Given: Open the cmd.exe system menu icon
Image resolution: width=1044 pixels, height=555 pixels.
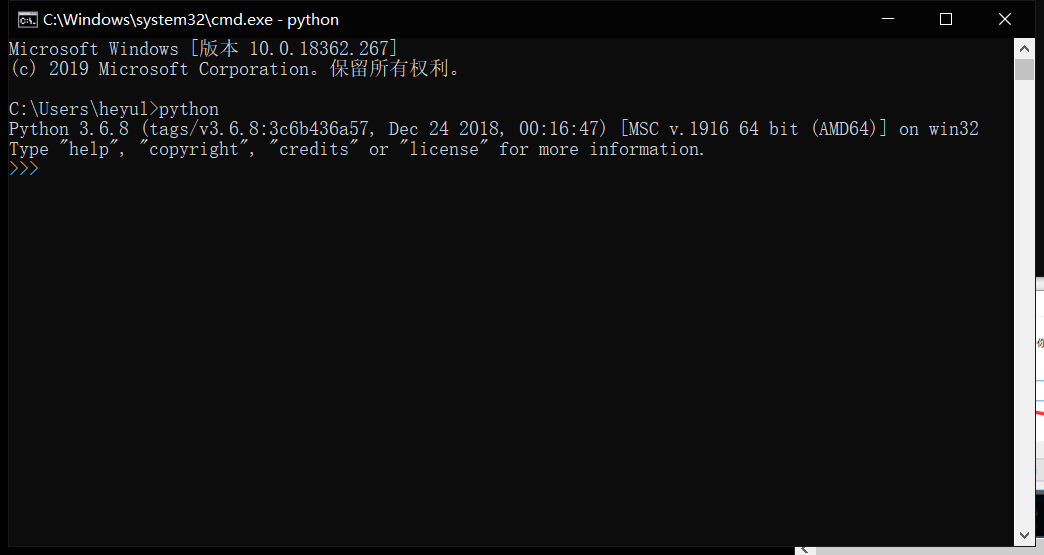Looking at the screenshot, I should point(28,20).
